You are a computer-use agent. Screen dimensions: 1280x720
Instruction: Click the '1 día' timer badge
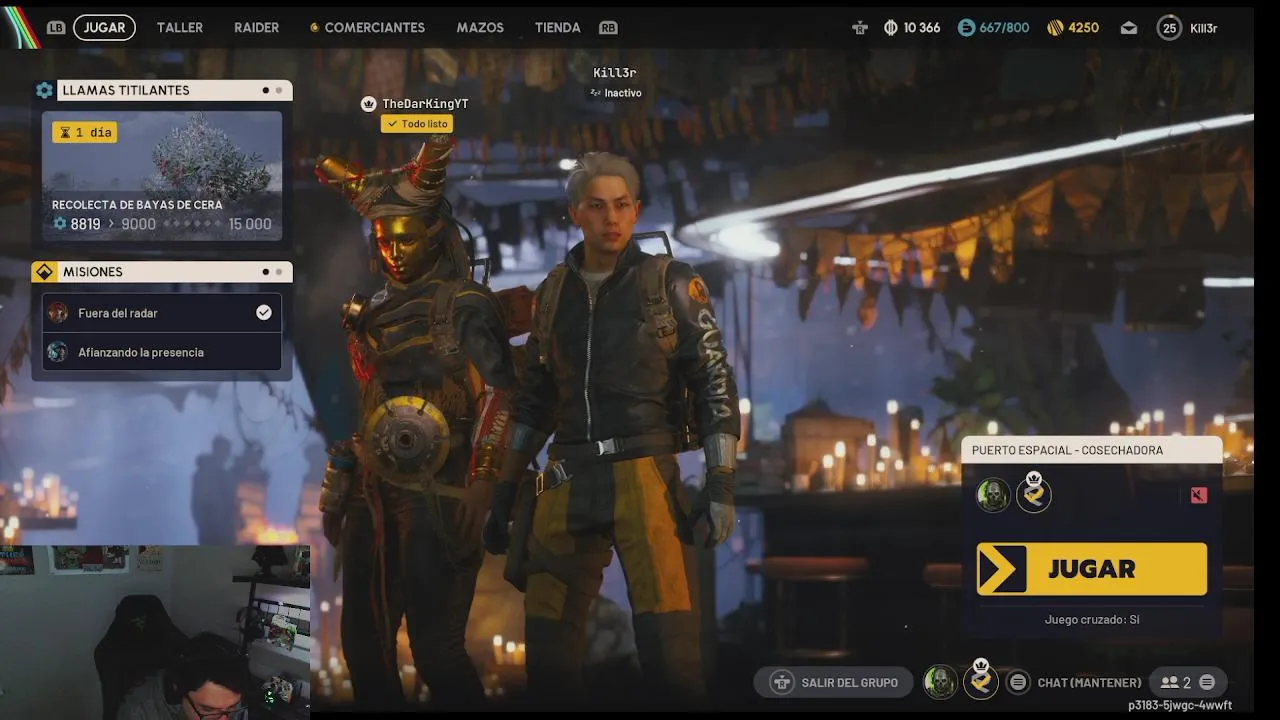(x=85, y=132)
